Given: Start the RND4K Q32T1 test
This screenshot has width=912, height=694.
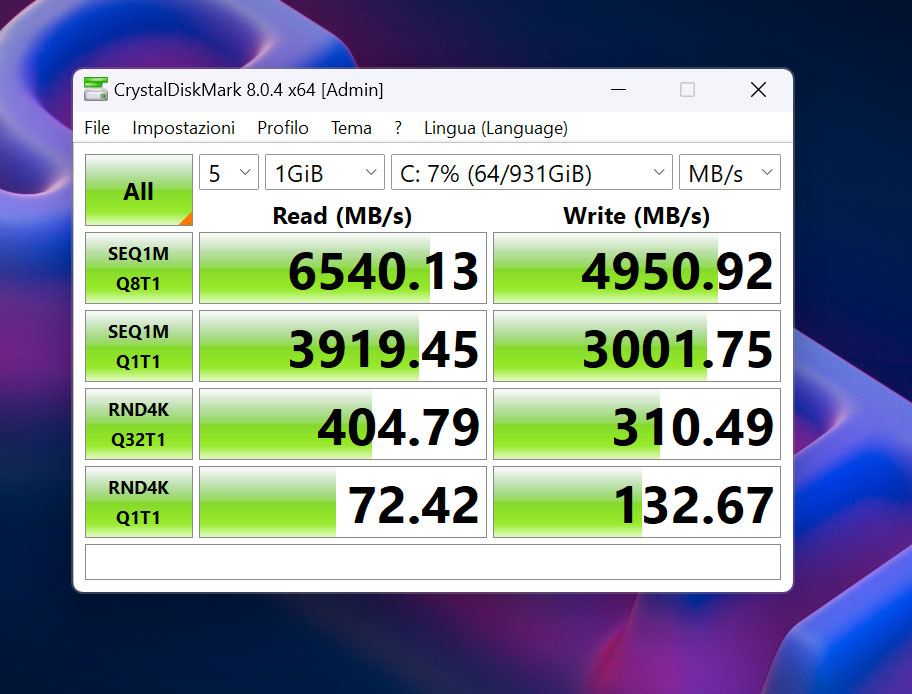Looking at the screenshot, I should pos(138,424).
